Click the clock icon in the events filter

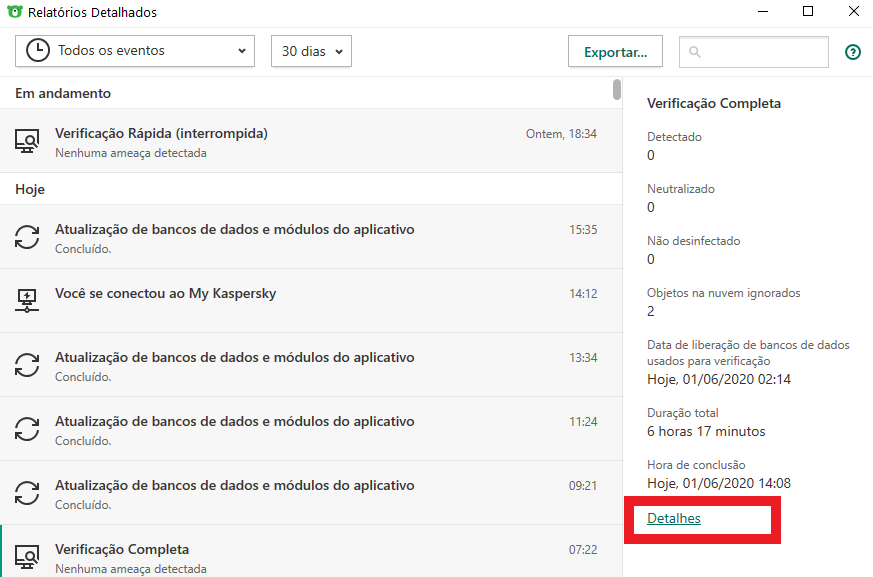[x=38, y=51]
